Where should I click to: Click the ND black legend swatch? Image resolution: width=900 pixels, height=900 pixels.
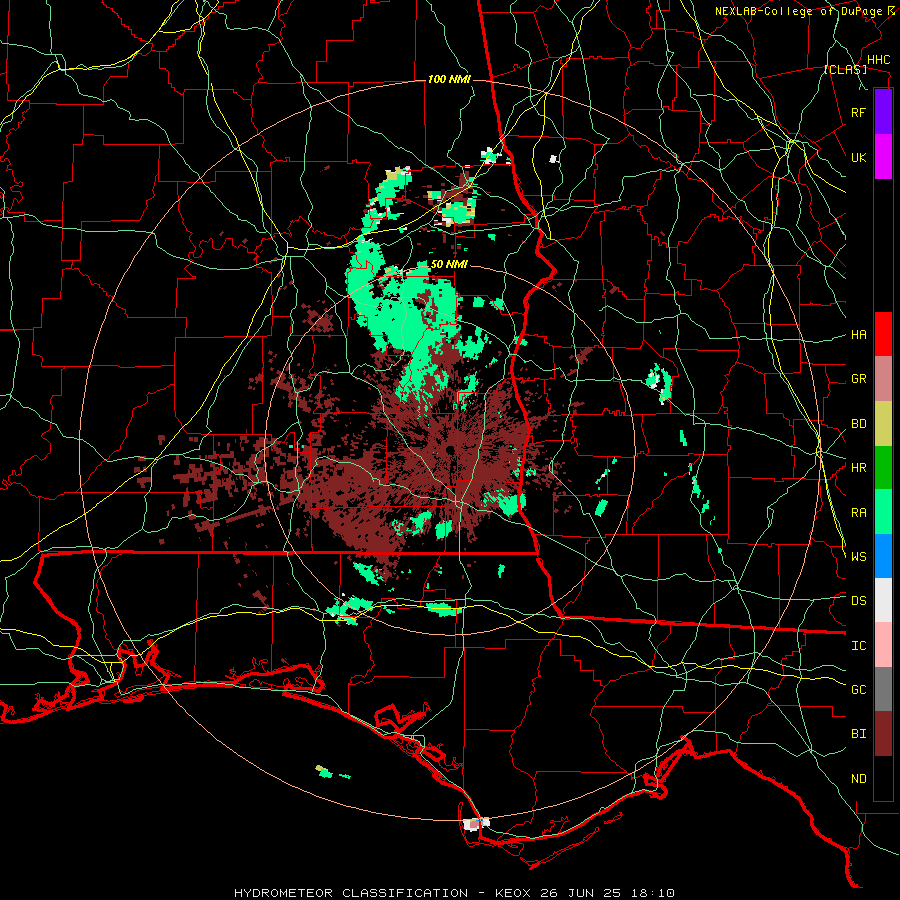coord(883,778)
